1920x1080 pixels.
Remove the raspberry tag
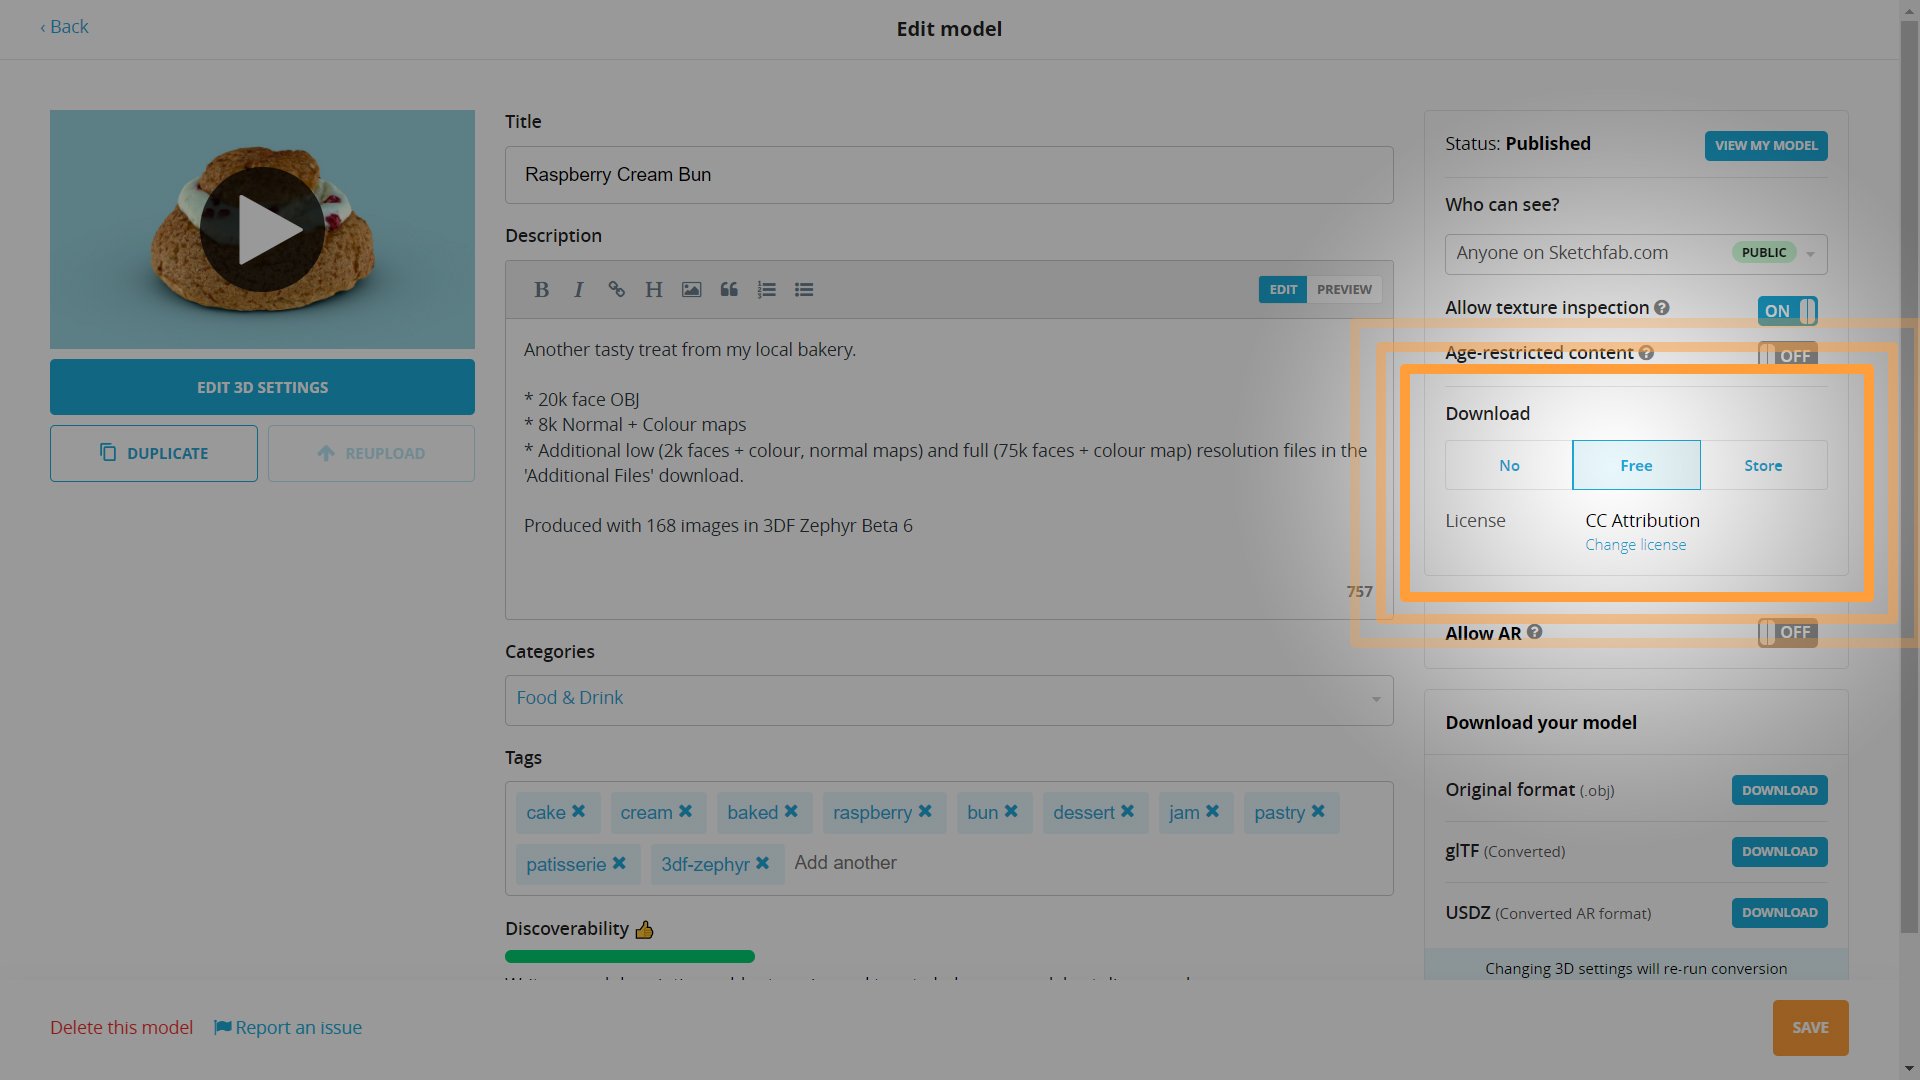[925, 812]
